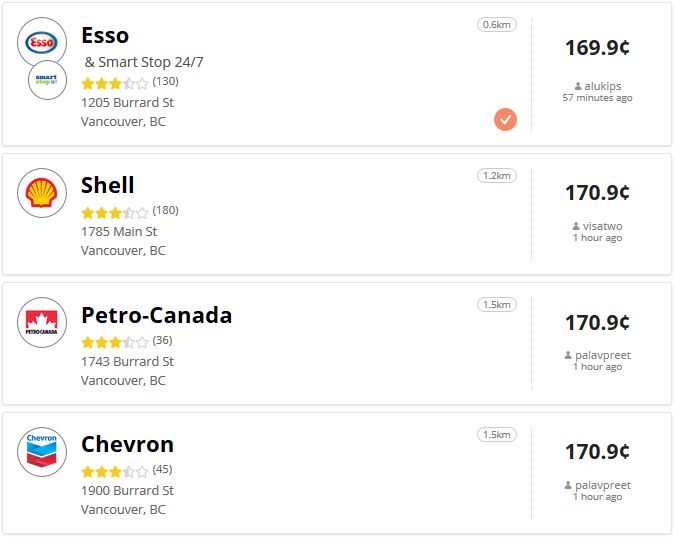This screenshot has height=537, width=676.
Task: Open the Petro-Canada station title link
Action: click(156, 315)
